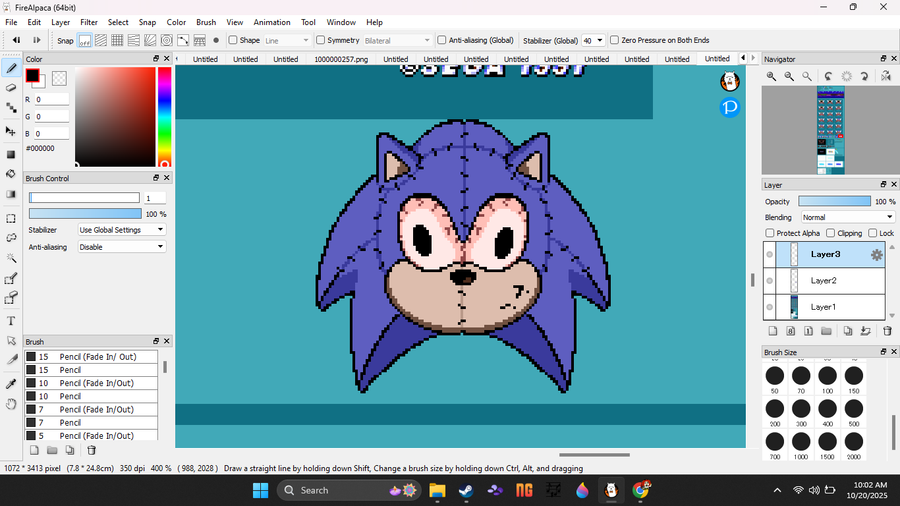Select the Magic Wand tool
The image size is (900, 506).
[11, 258]
